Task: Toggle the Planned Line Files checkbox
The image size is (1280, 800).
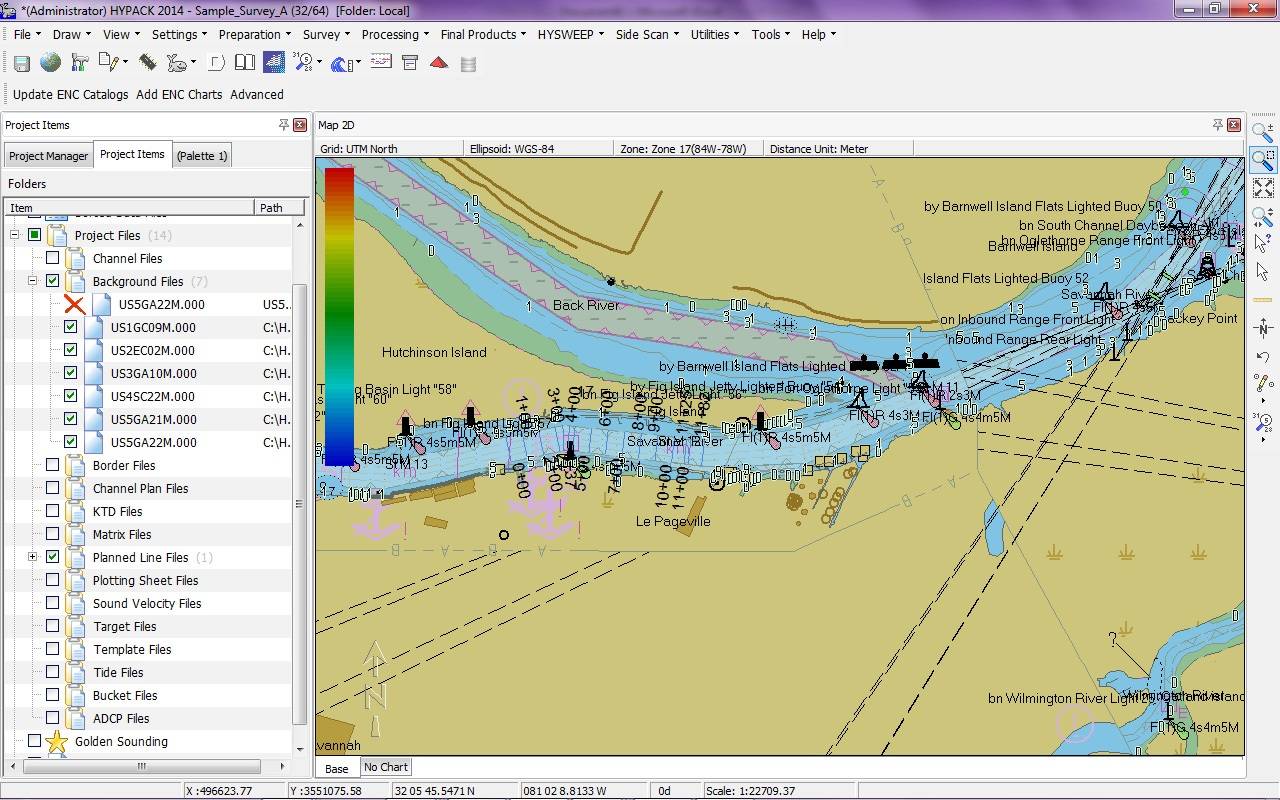Action: tap(53, 557)
